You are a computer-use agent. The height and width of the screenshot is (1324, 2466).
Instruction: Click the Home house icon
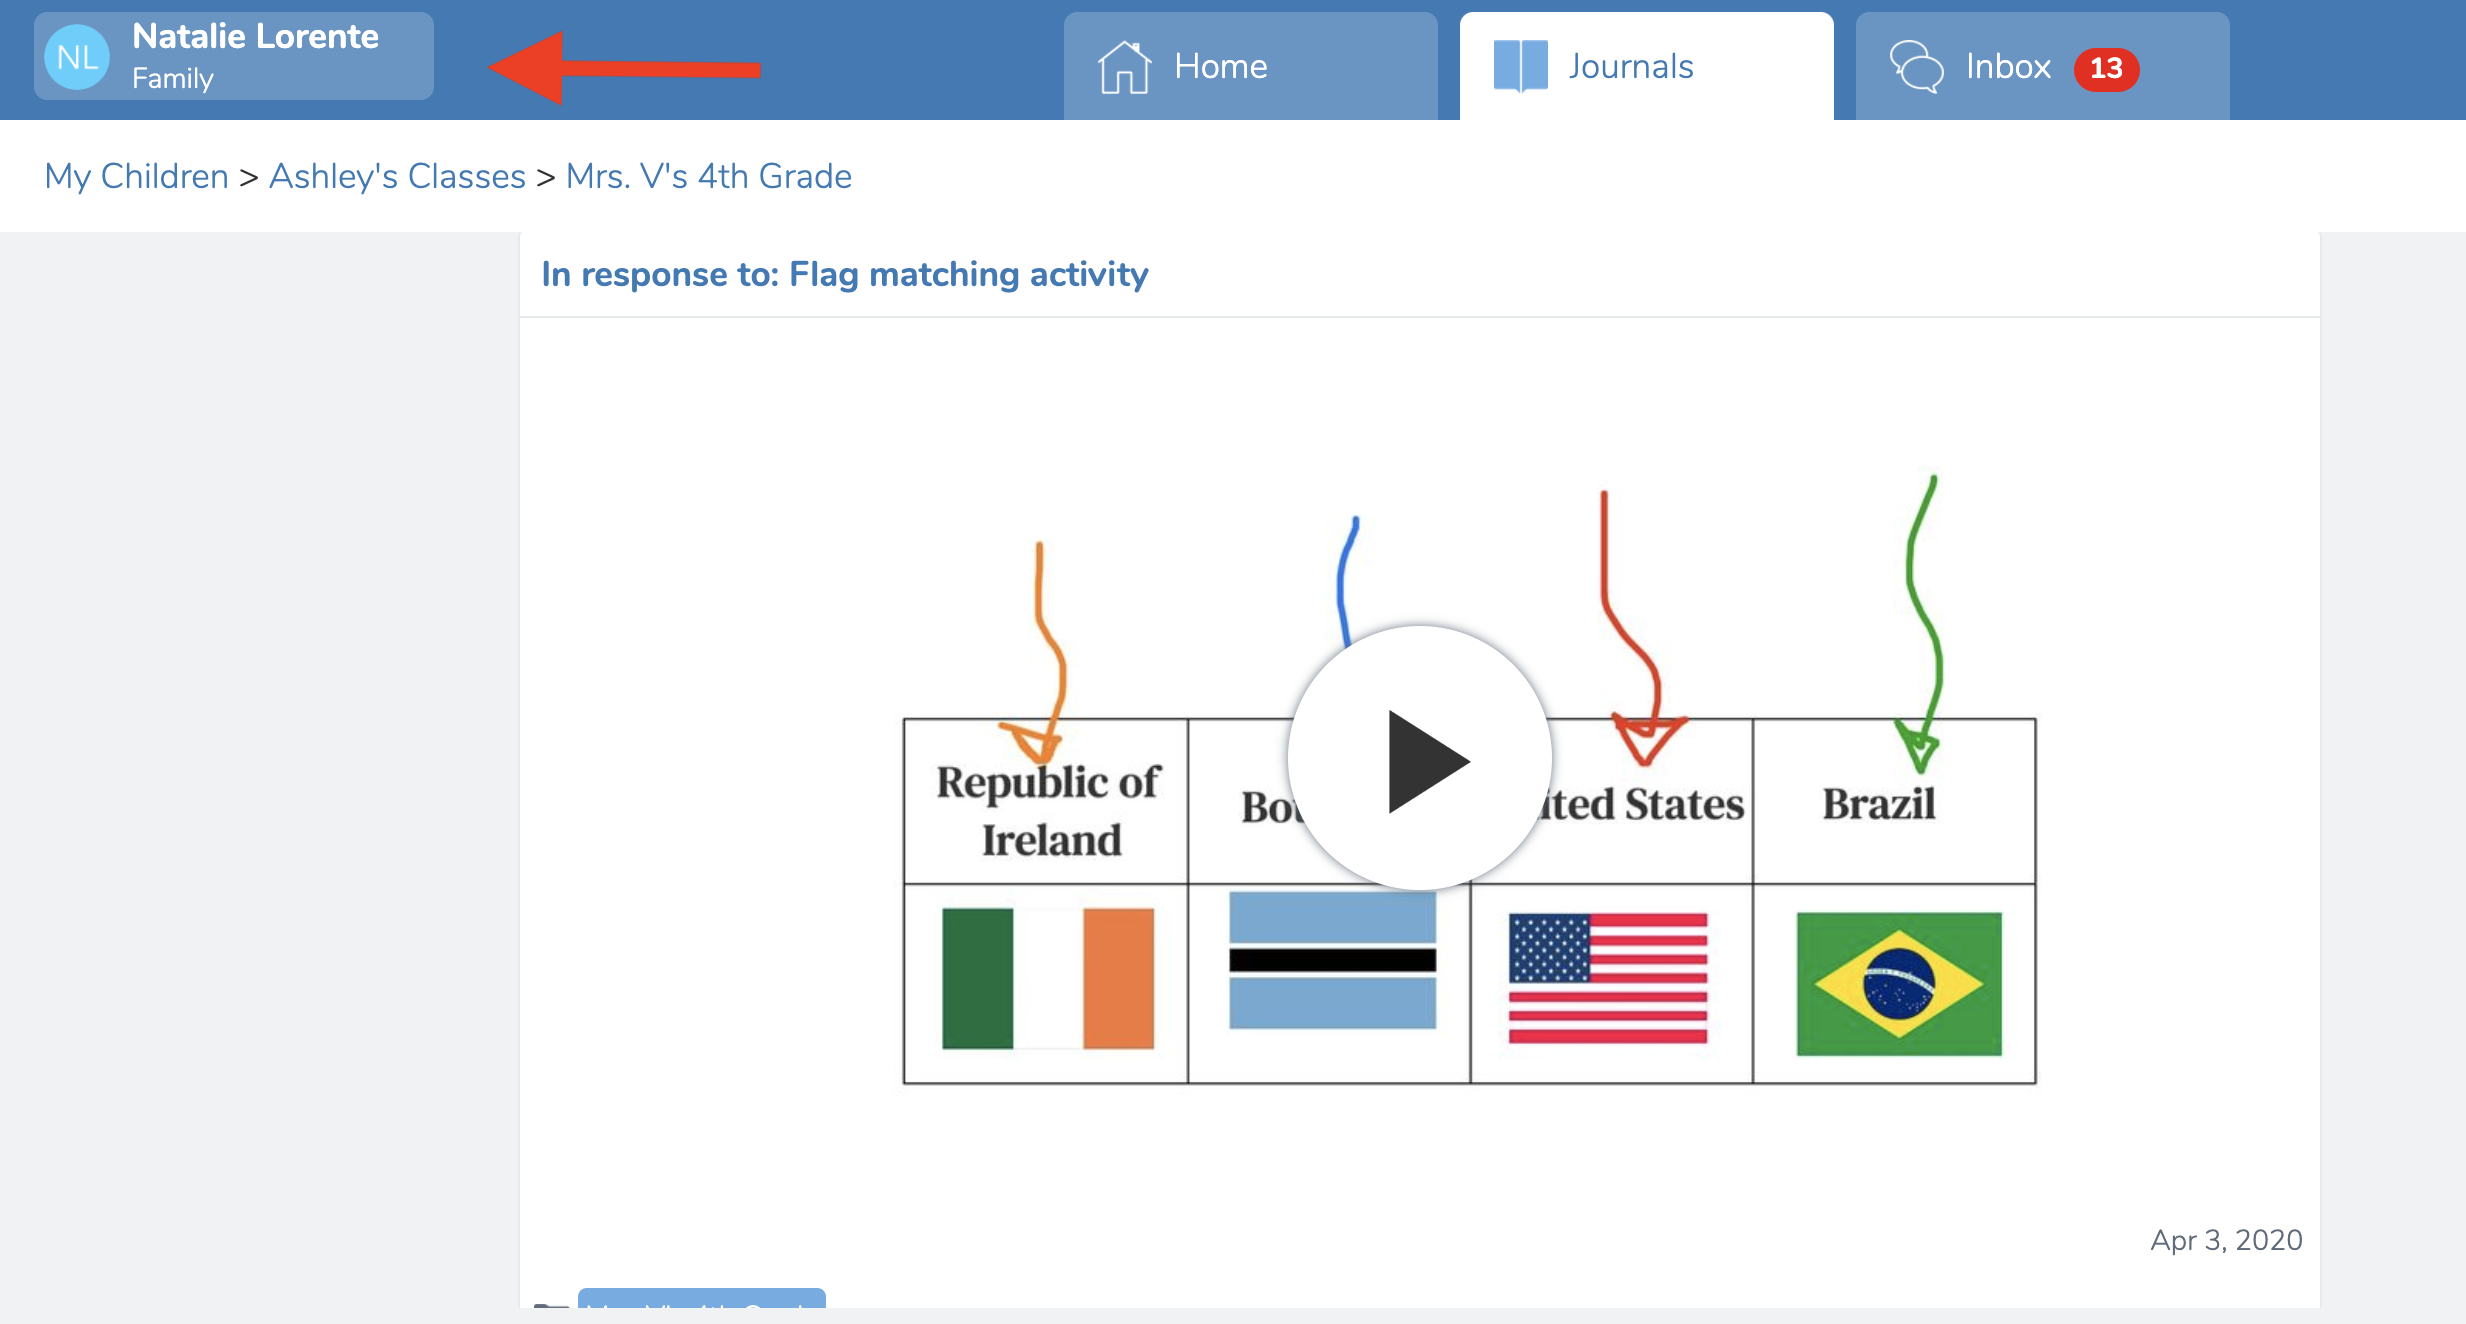point(1124,67)
